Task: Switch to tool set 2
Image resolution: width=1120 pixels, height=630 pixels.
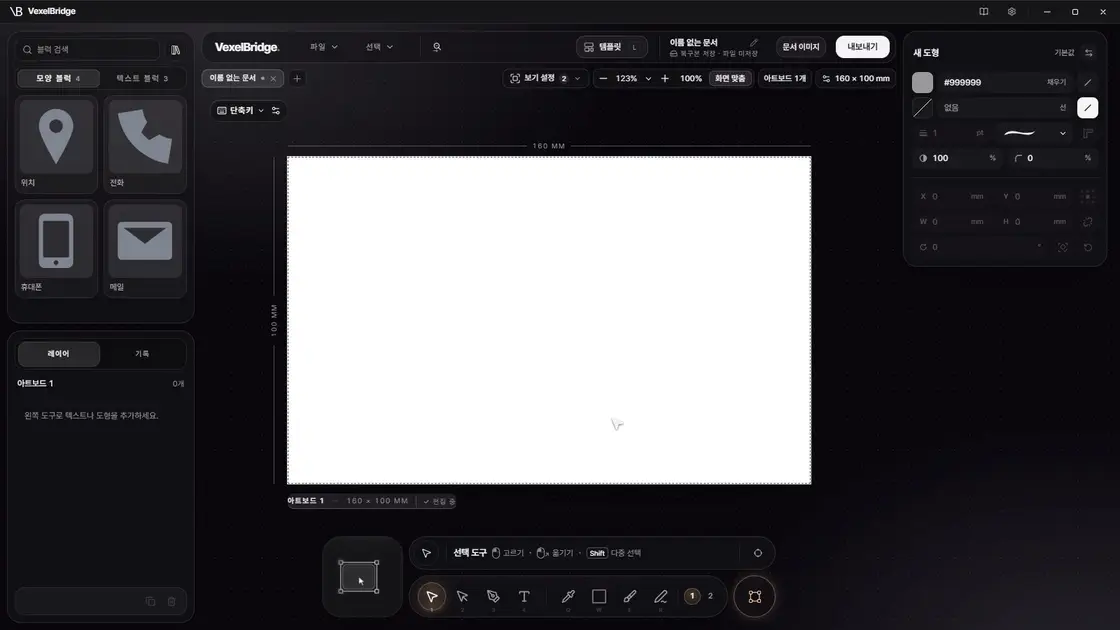Action: pos(710,596)
